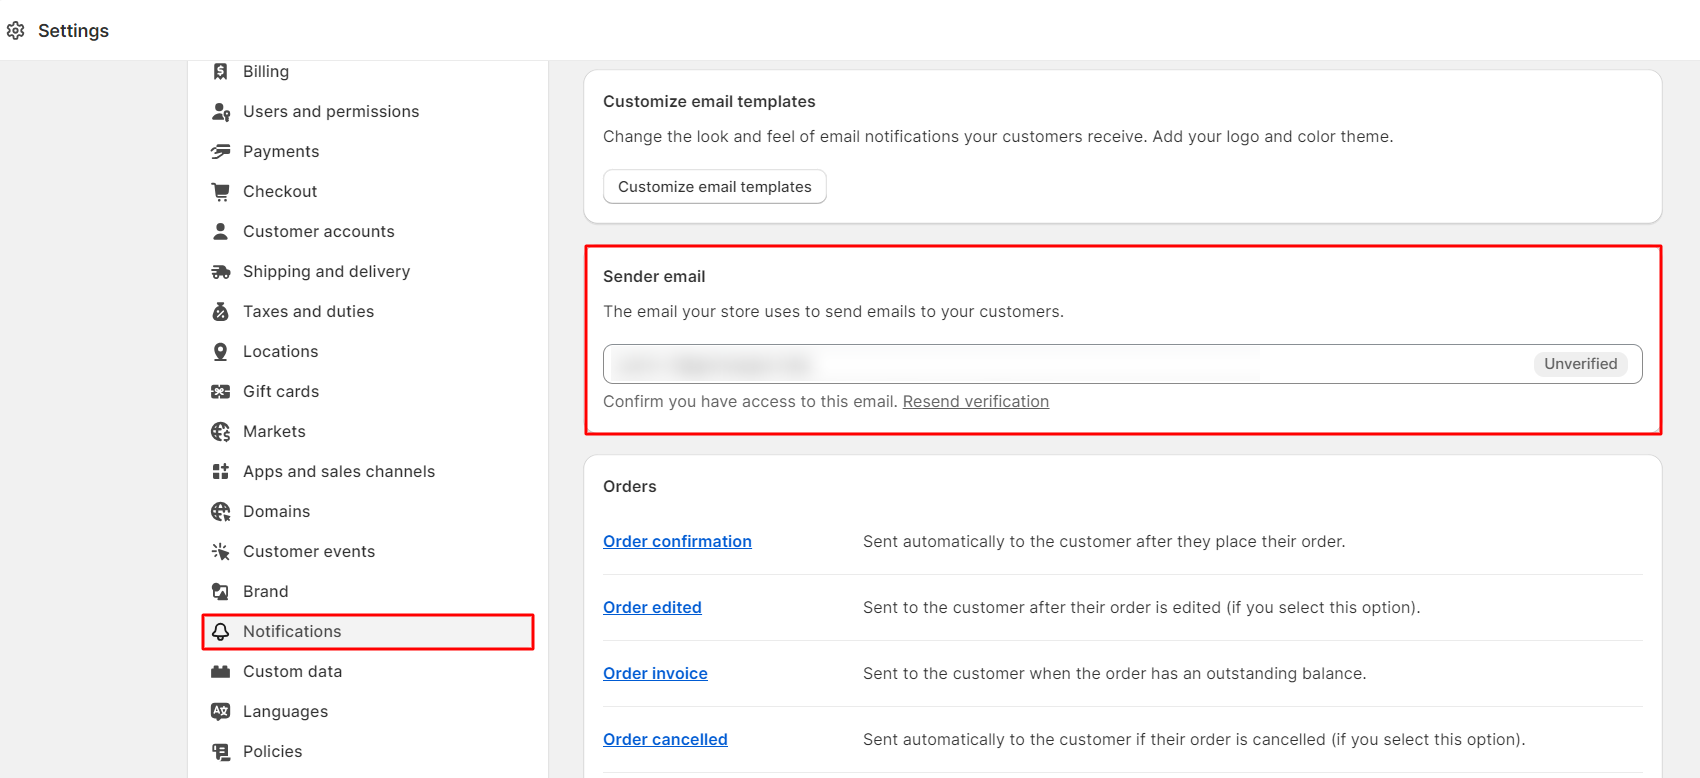Image resolution: width=1700 pixels, height=778 pixels.
Task: Click the sender email input field
Action: pyautogui.click(x=1060, y=365)
